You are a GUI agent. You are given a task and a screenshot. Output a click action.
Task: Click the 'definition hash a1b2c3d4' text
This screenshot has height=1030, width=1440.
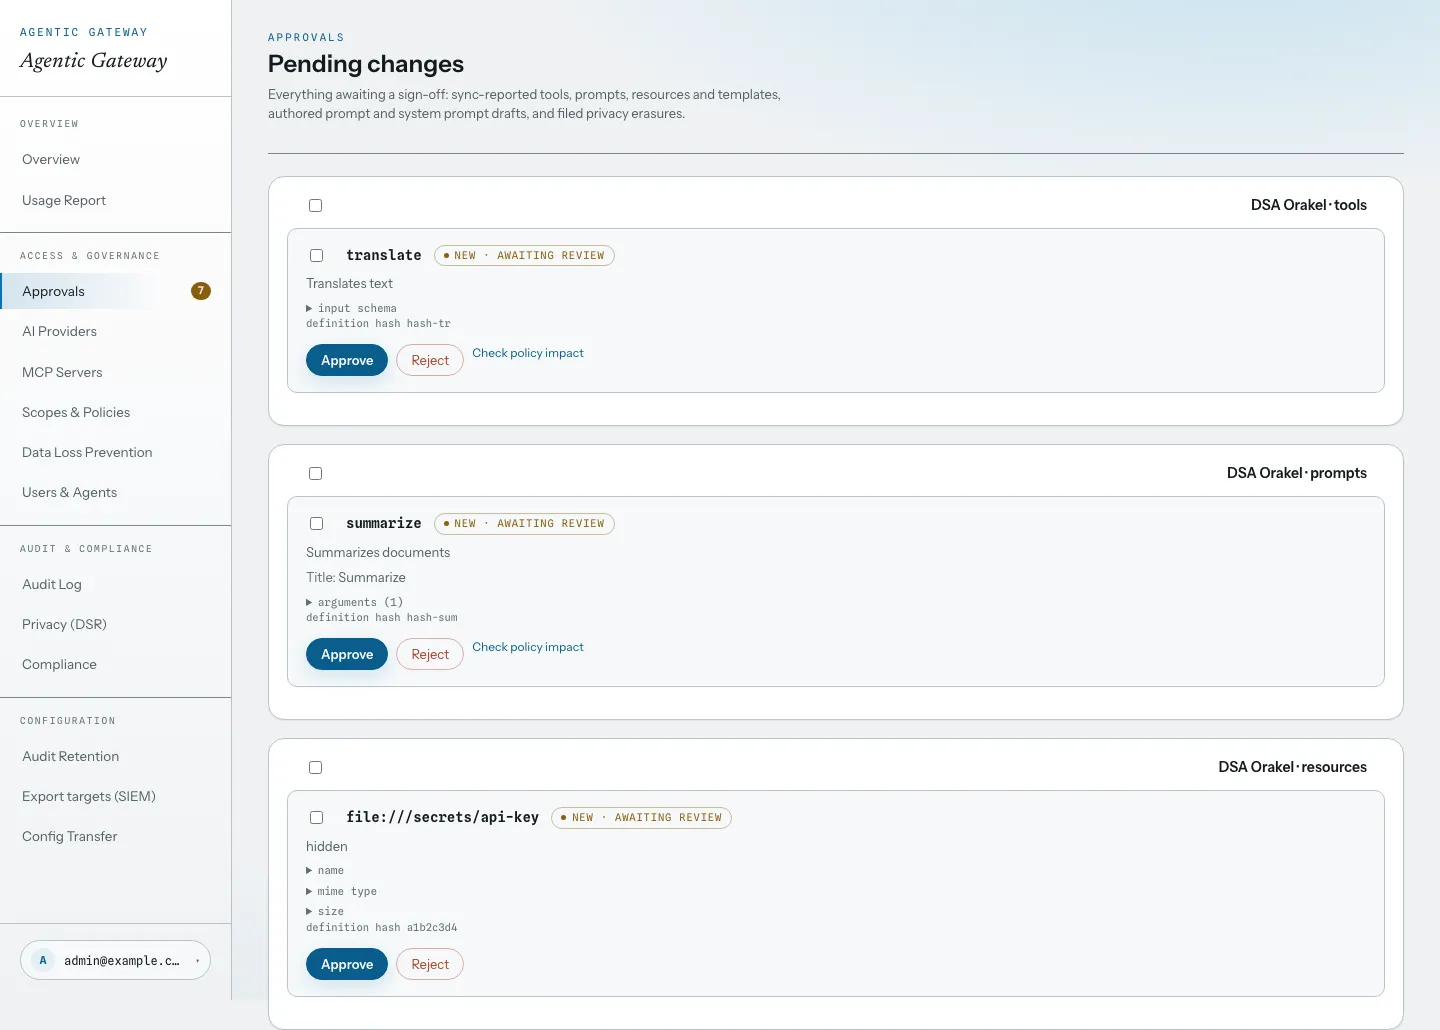(x=382, y=927)
